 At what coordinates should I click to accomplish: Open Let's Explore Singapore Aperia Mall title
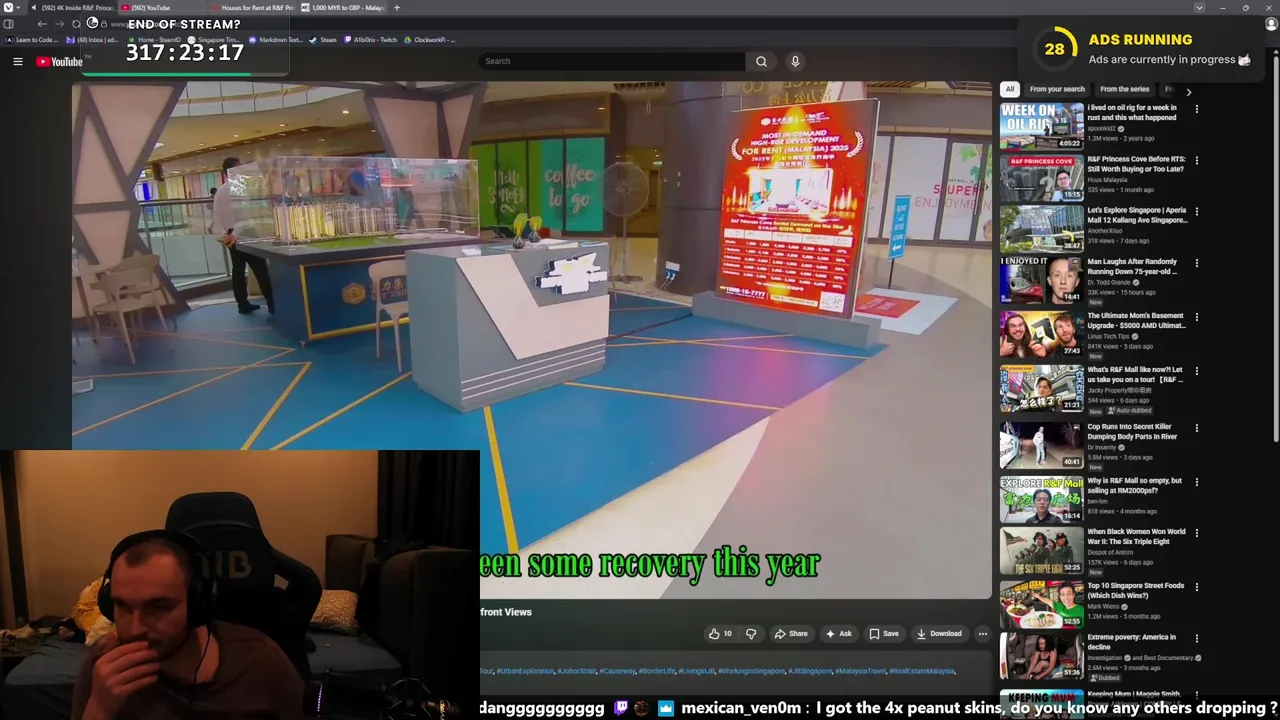pos(1137,215)
